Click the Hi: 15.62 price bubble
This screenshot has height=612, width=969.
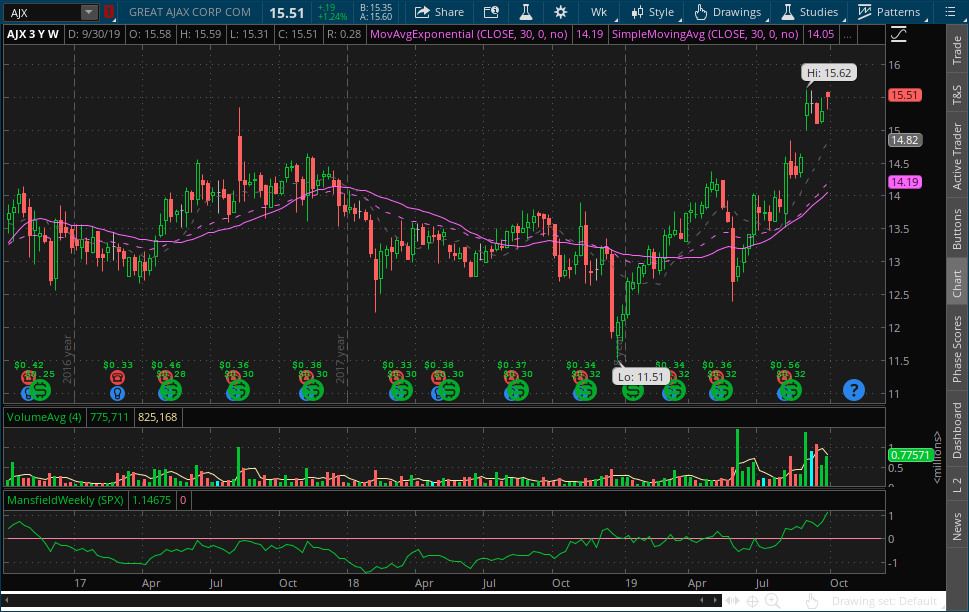coord(829,73)
